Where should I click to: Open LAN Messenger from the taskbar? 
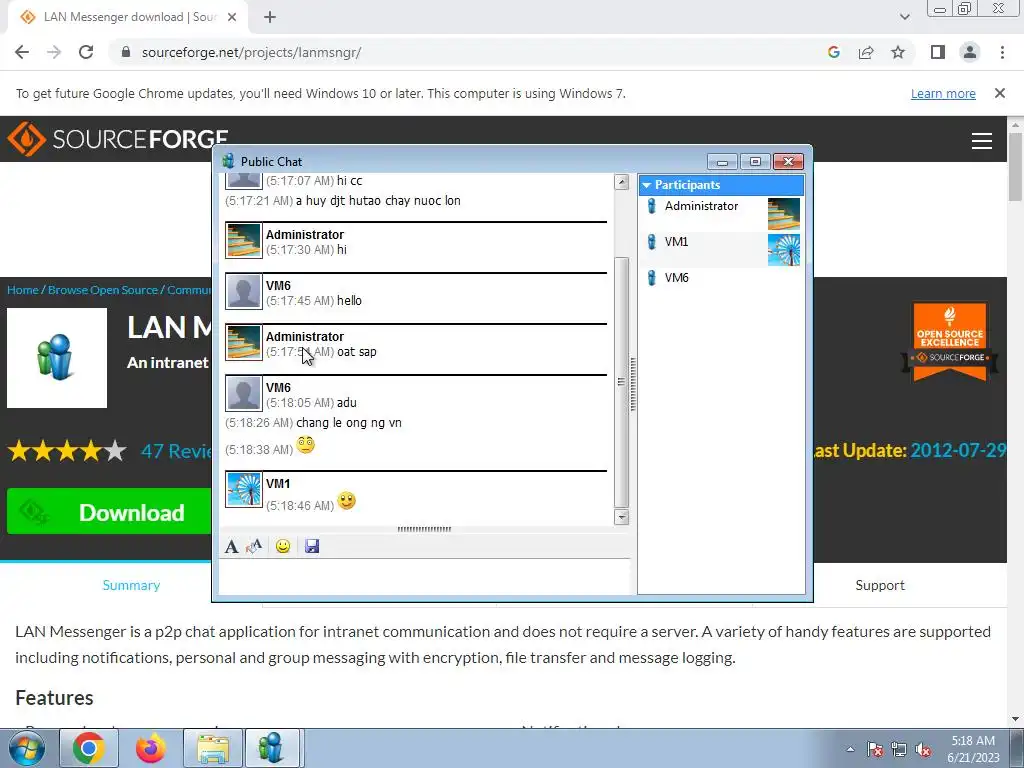[x=272, y=748]
